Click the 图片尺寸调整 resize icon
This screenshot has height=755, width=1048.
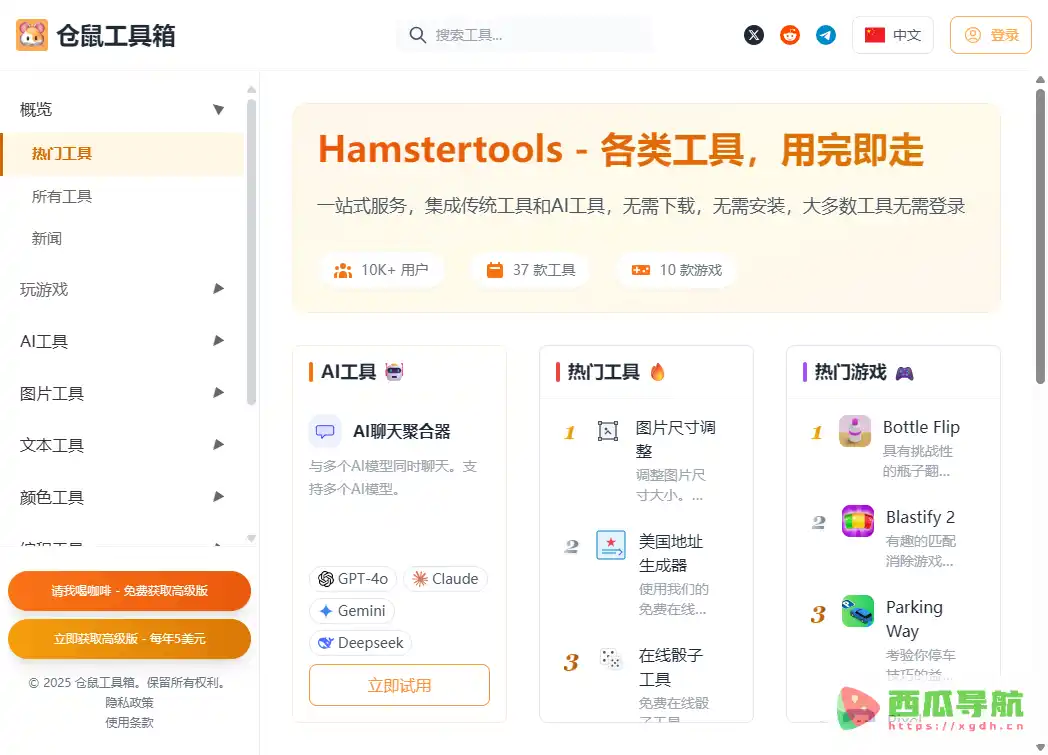[x=608, y=431]
